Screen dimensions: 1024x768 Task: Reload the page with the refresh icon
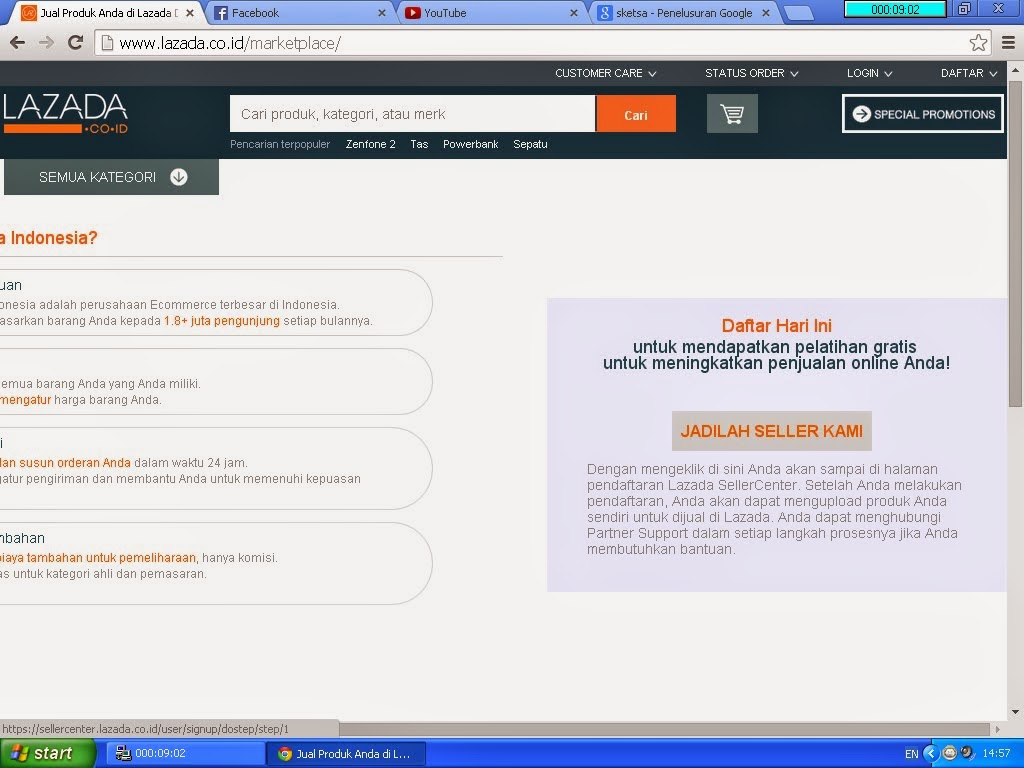click(x=76, y=43)
